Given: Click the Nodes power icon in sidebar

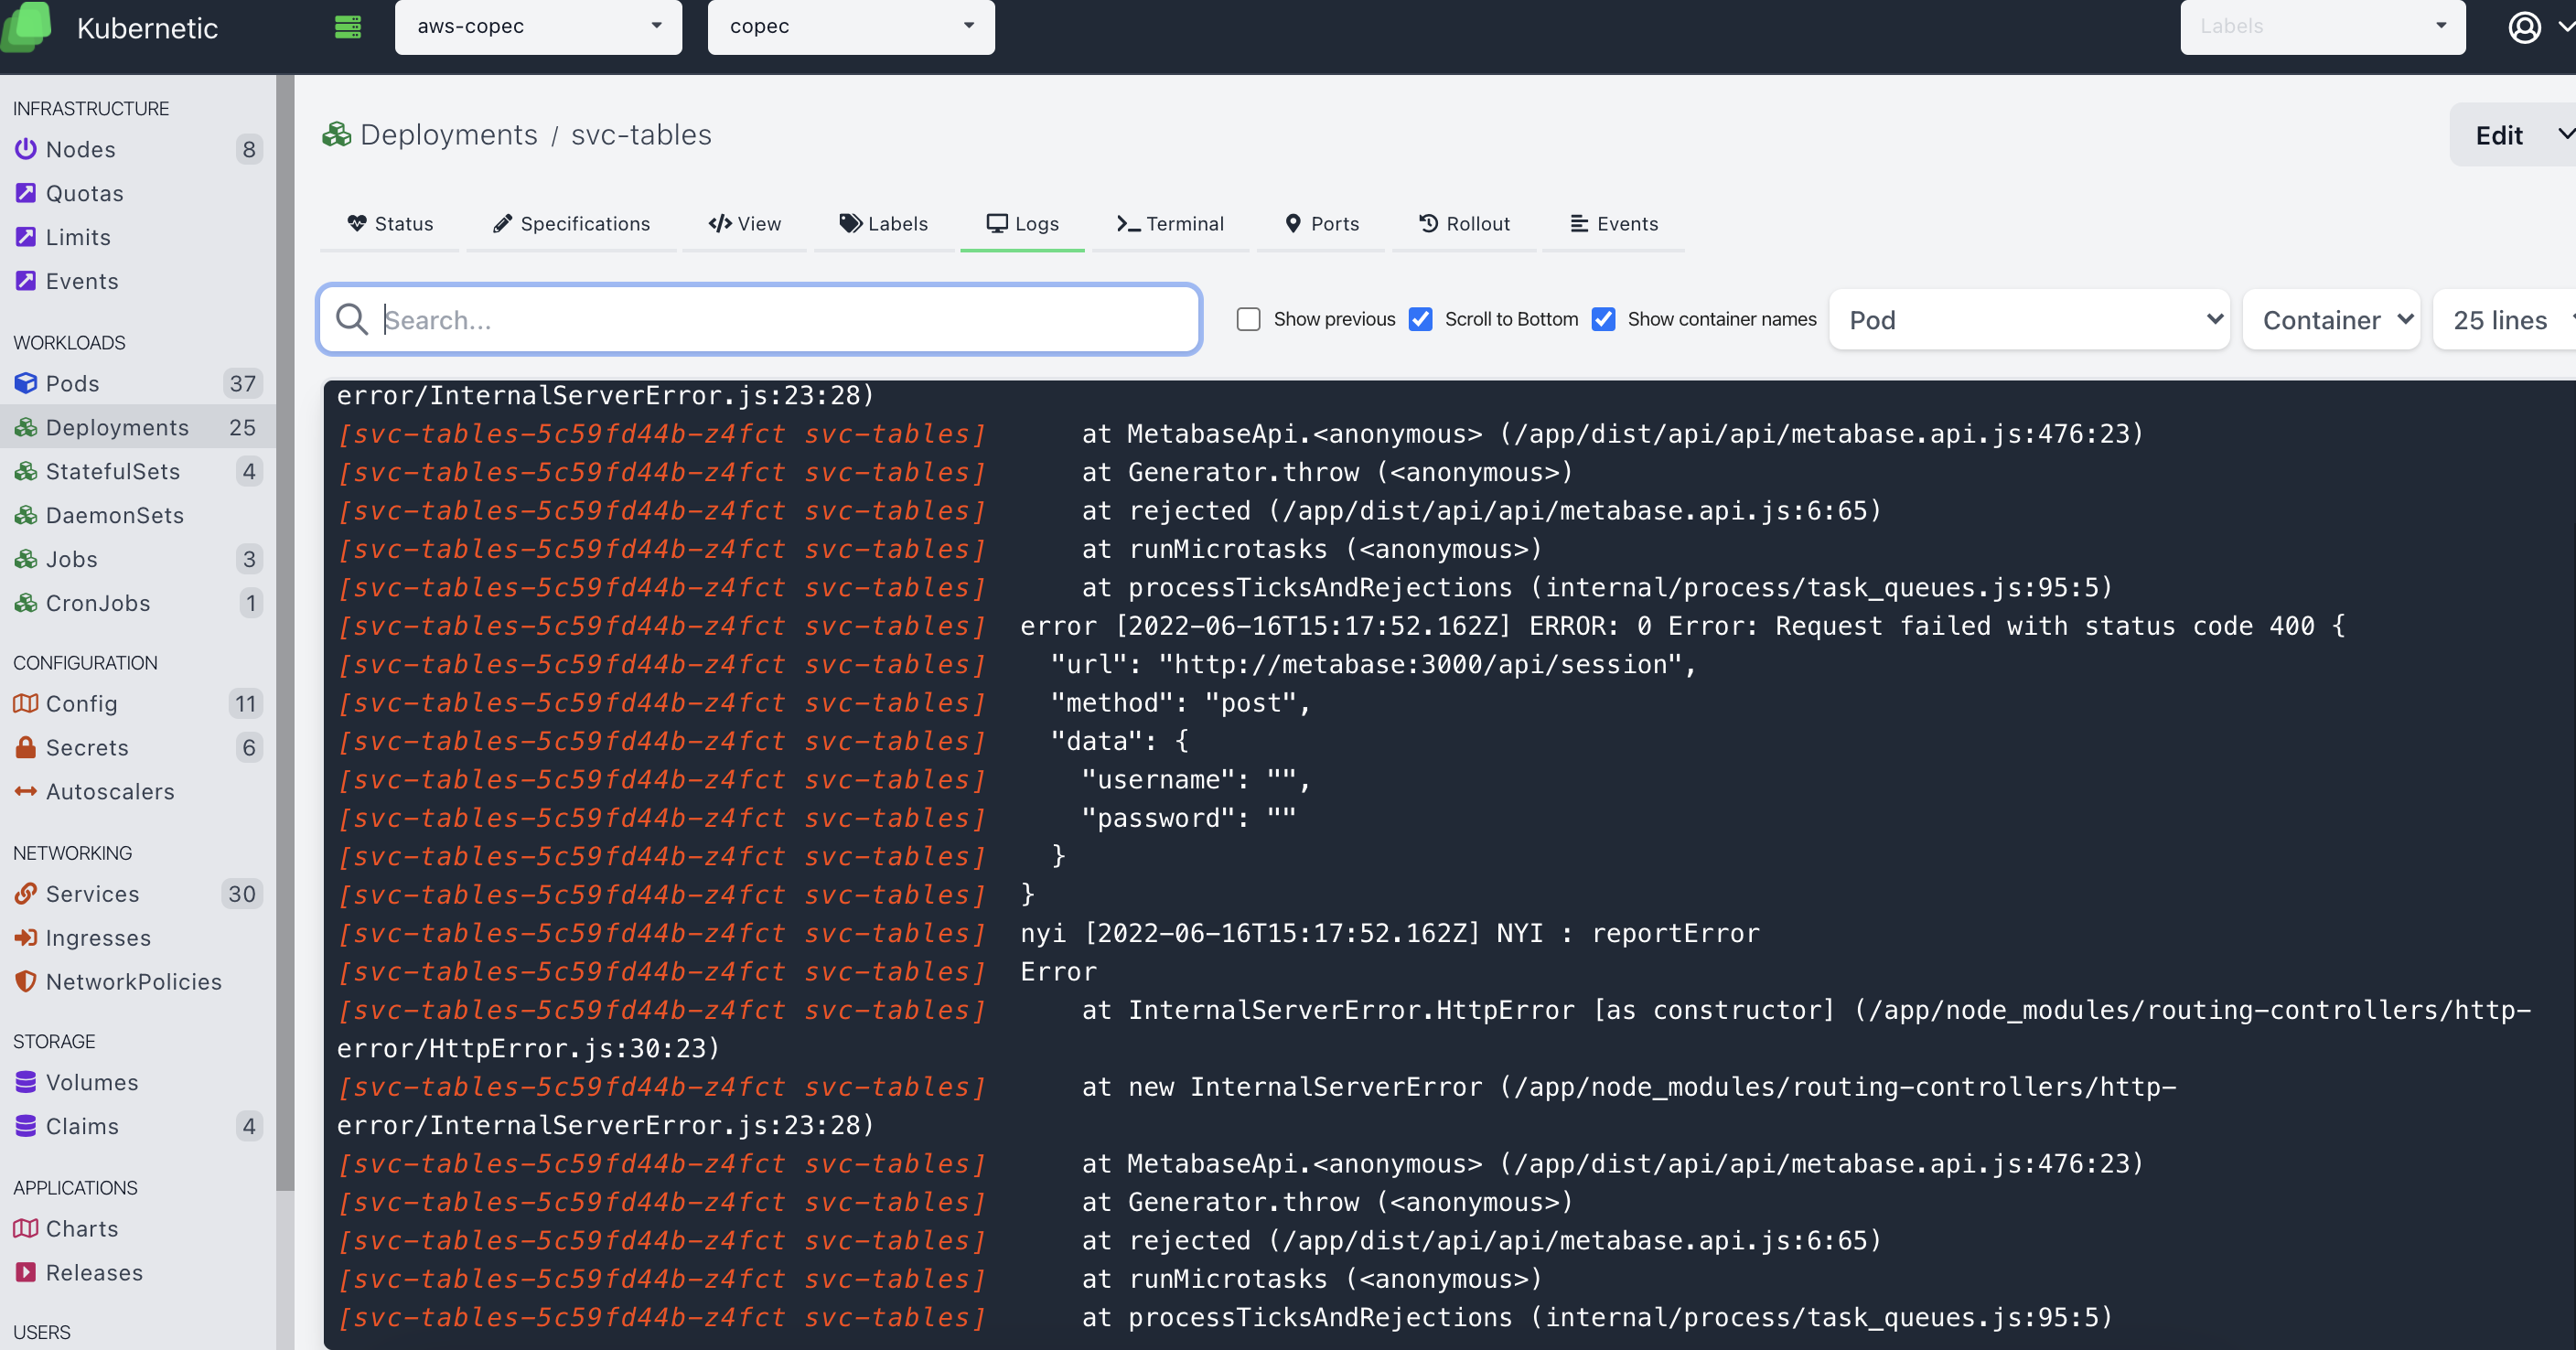Looking at the screenshot, I should point(26,149).
